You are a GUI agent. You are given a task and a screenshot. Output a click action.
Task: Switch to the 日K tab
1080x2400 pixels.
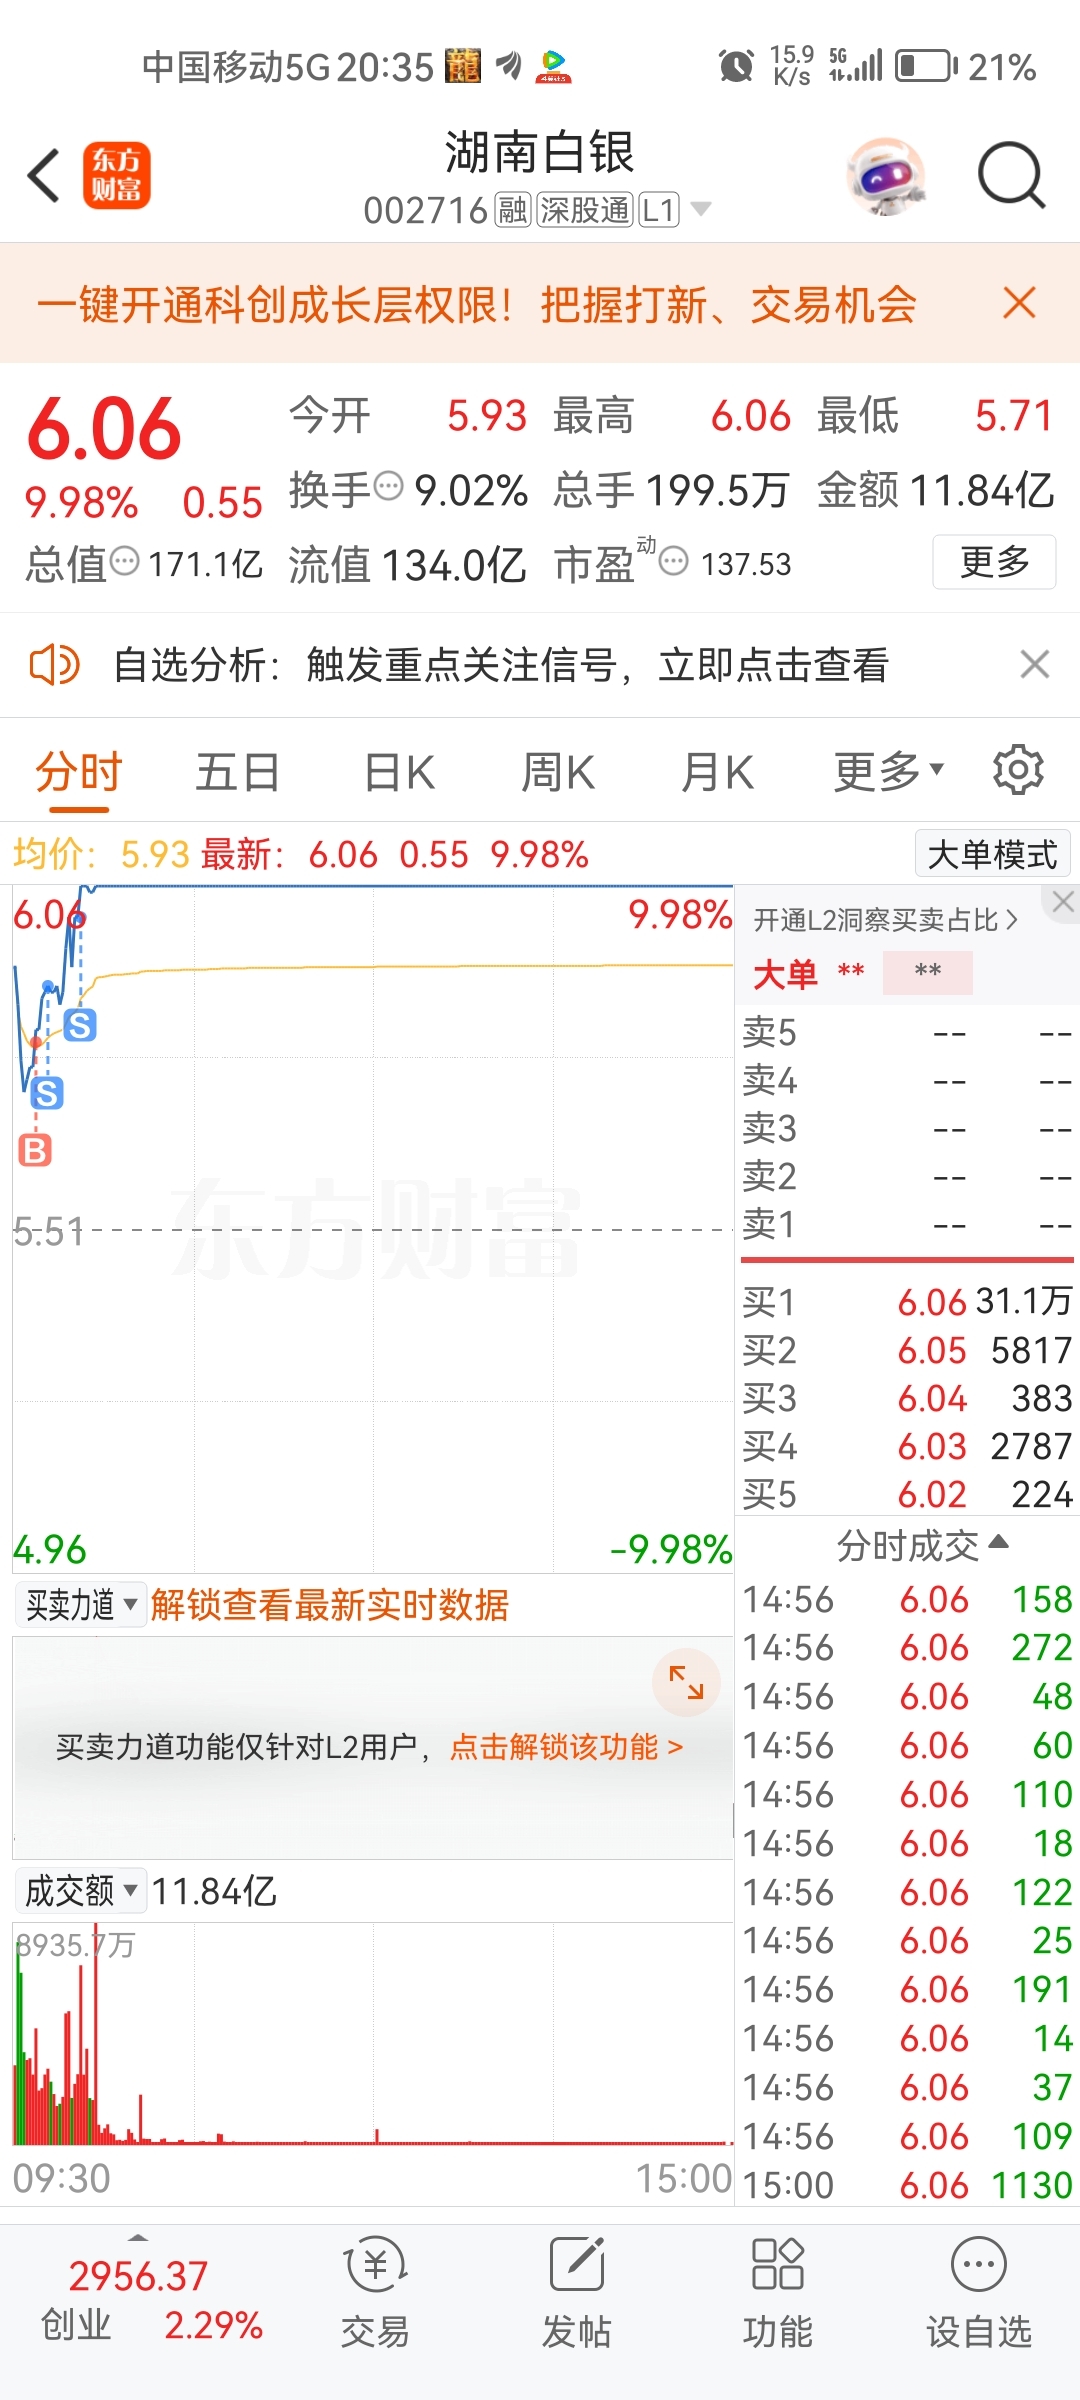coord(399,772)
